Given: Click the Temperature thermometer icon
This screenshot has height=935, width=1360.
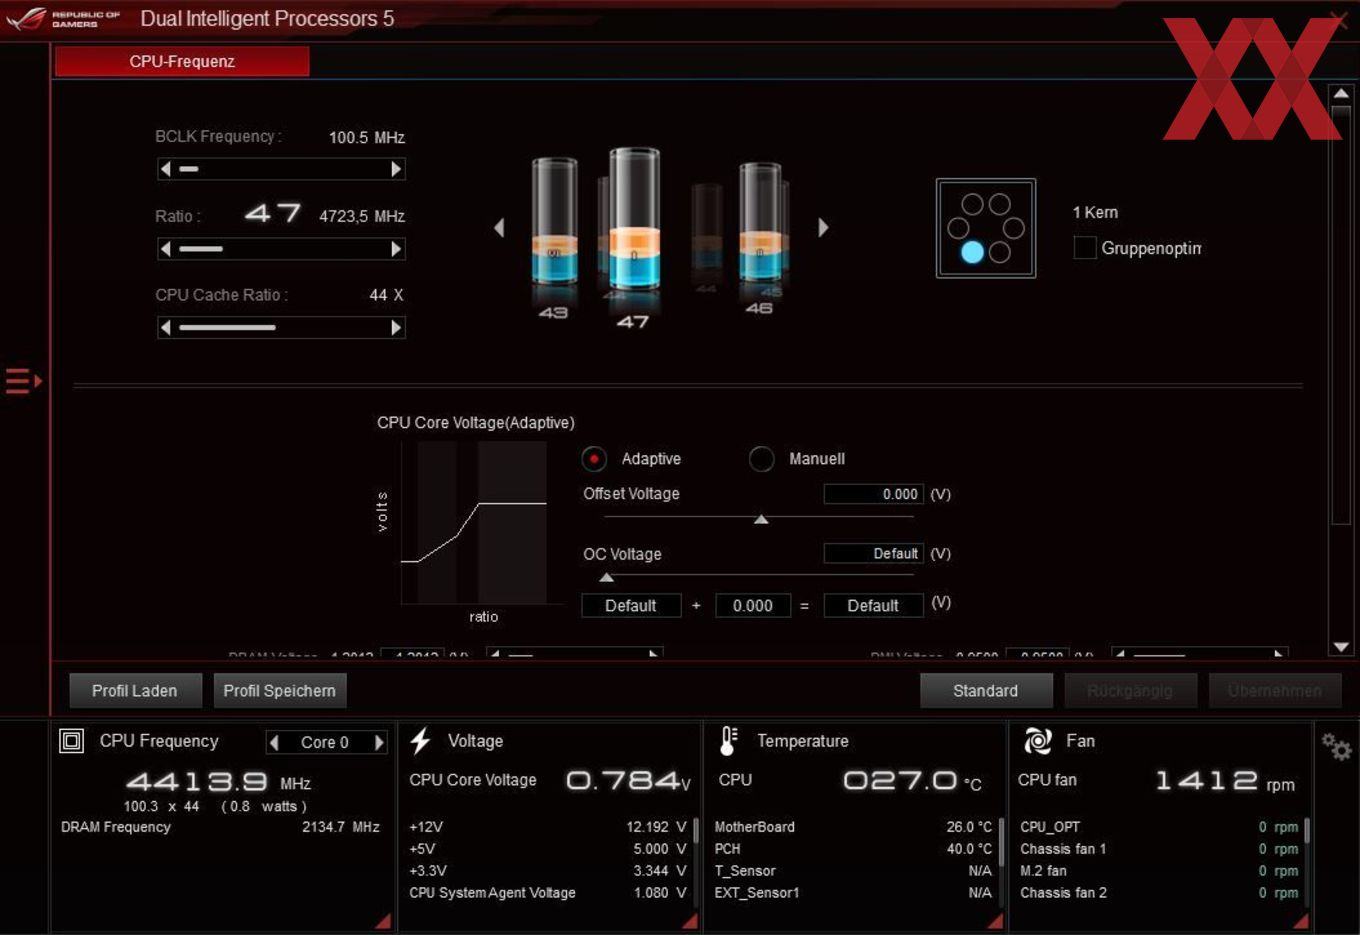Looking at the screenshot, I should tap(728, 741).
